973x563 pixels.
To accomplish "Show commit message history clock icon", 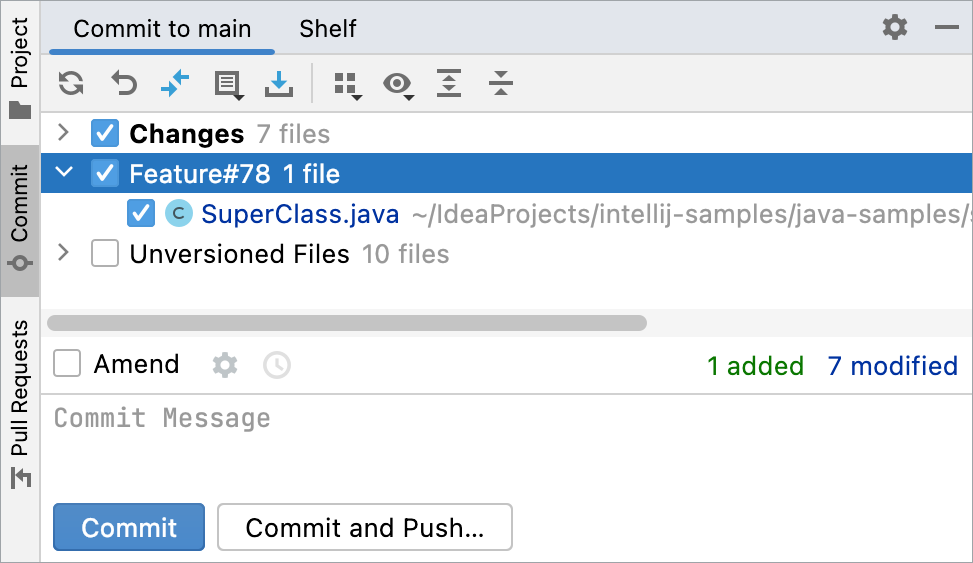I will point(277,365).
